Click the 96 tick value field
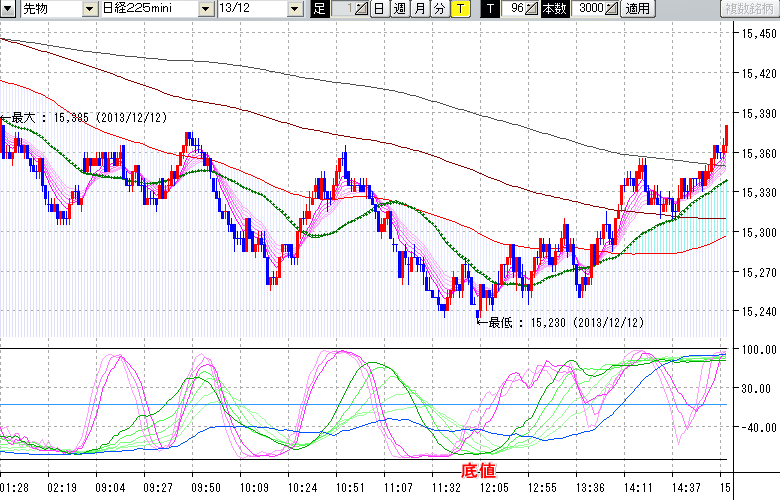Viewport: 780px width, 500px height. click(x=514, y=9)
